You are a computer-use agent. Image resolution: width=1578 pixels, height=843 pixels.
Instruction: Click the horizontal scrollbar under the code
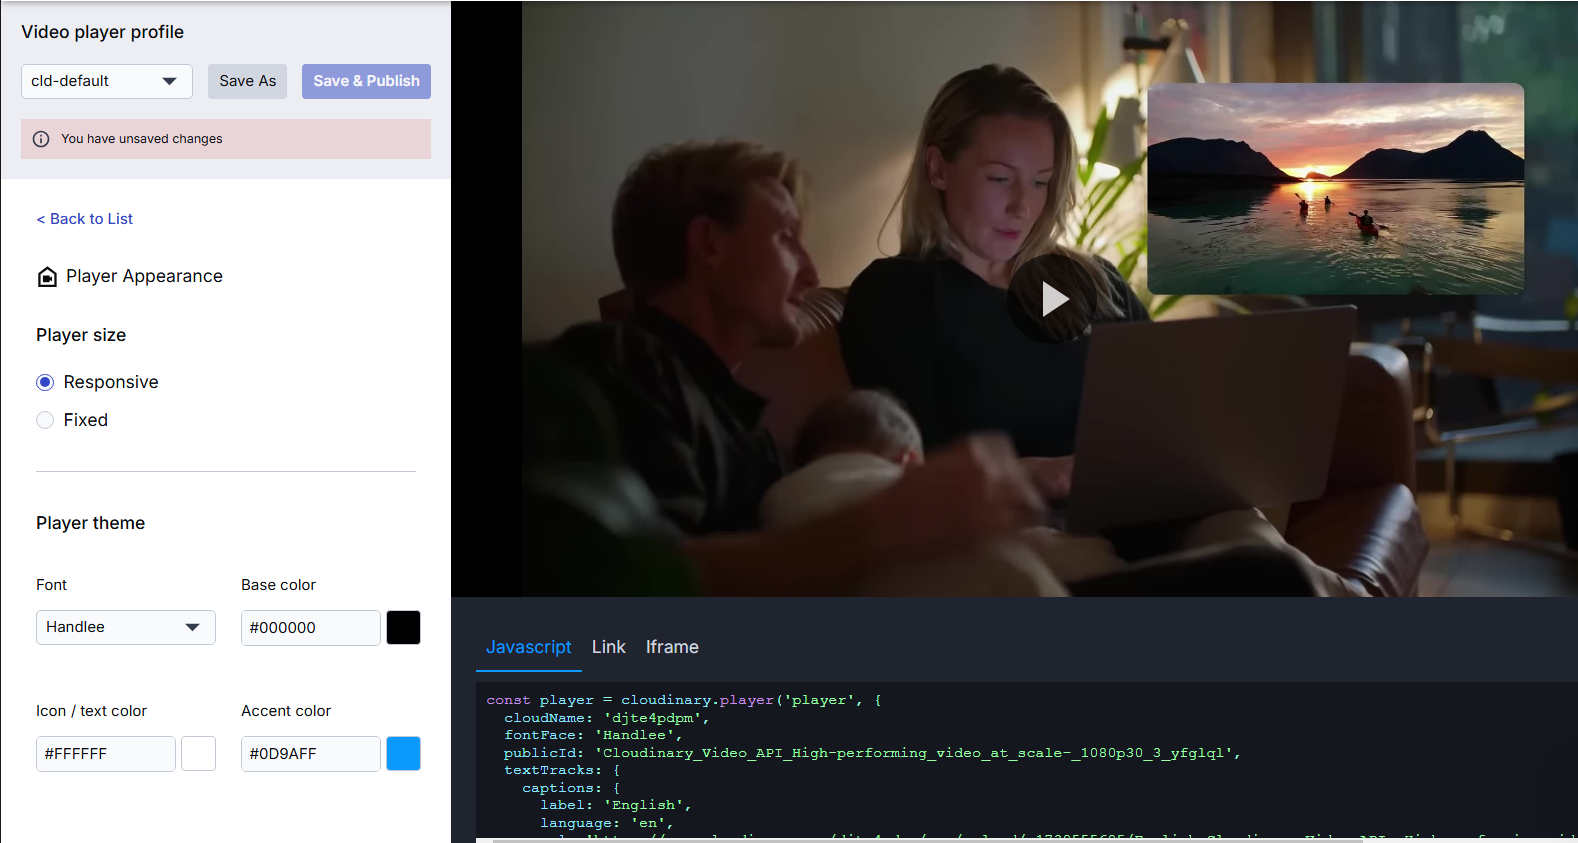click(928, 840)
